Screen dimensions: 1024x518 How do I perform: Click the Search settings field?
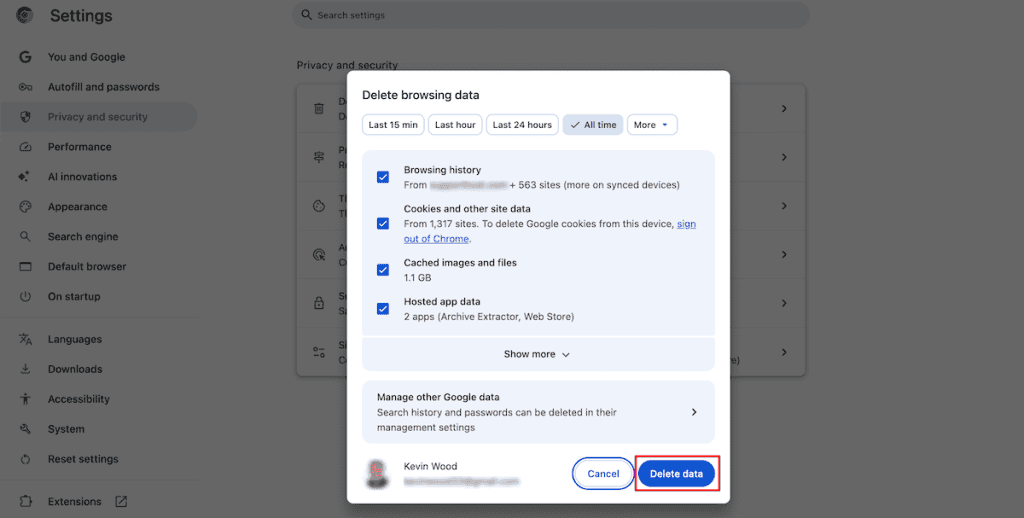coord(551,14)
